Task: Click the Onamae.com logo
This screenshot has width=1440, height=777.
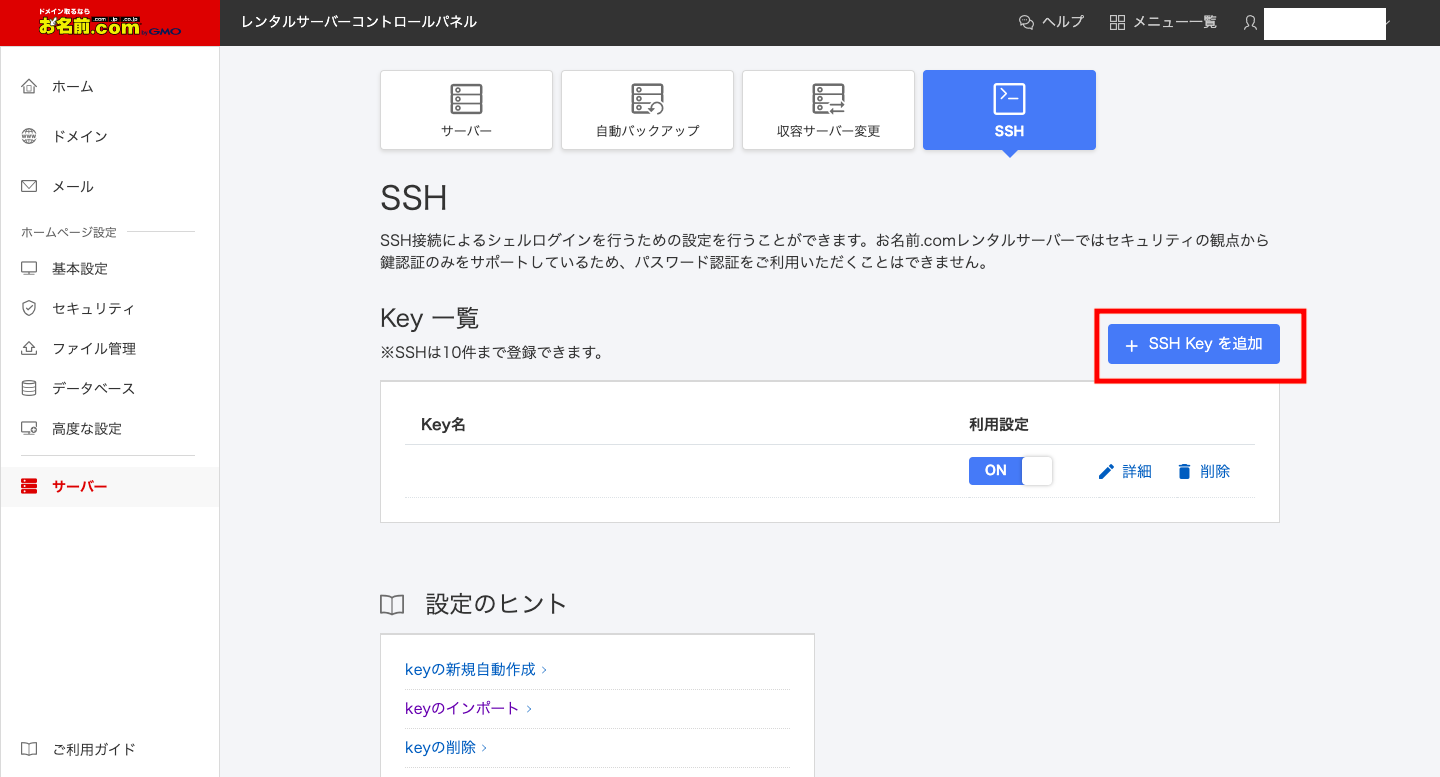Action: click(110, 23)
